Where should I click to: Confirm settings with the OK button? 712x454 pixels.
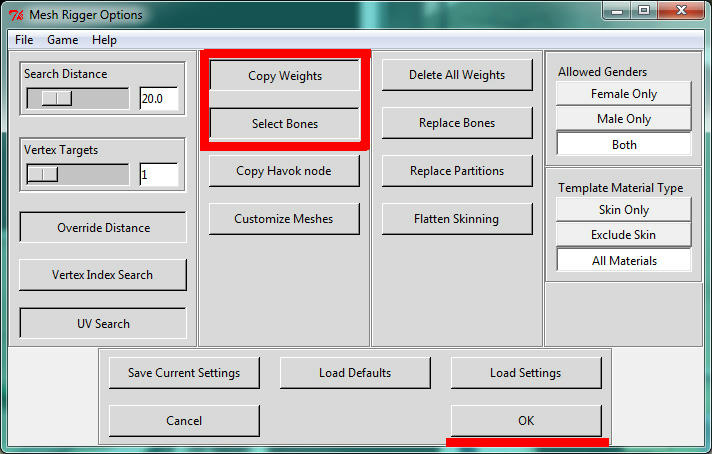point(526,421)
